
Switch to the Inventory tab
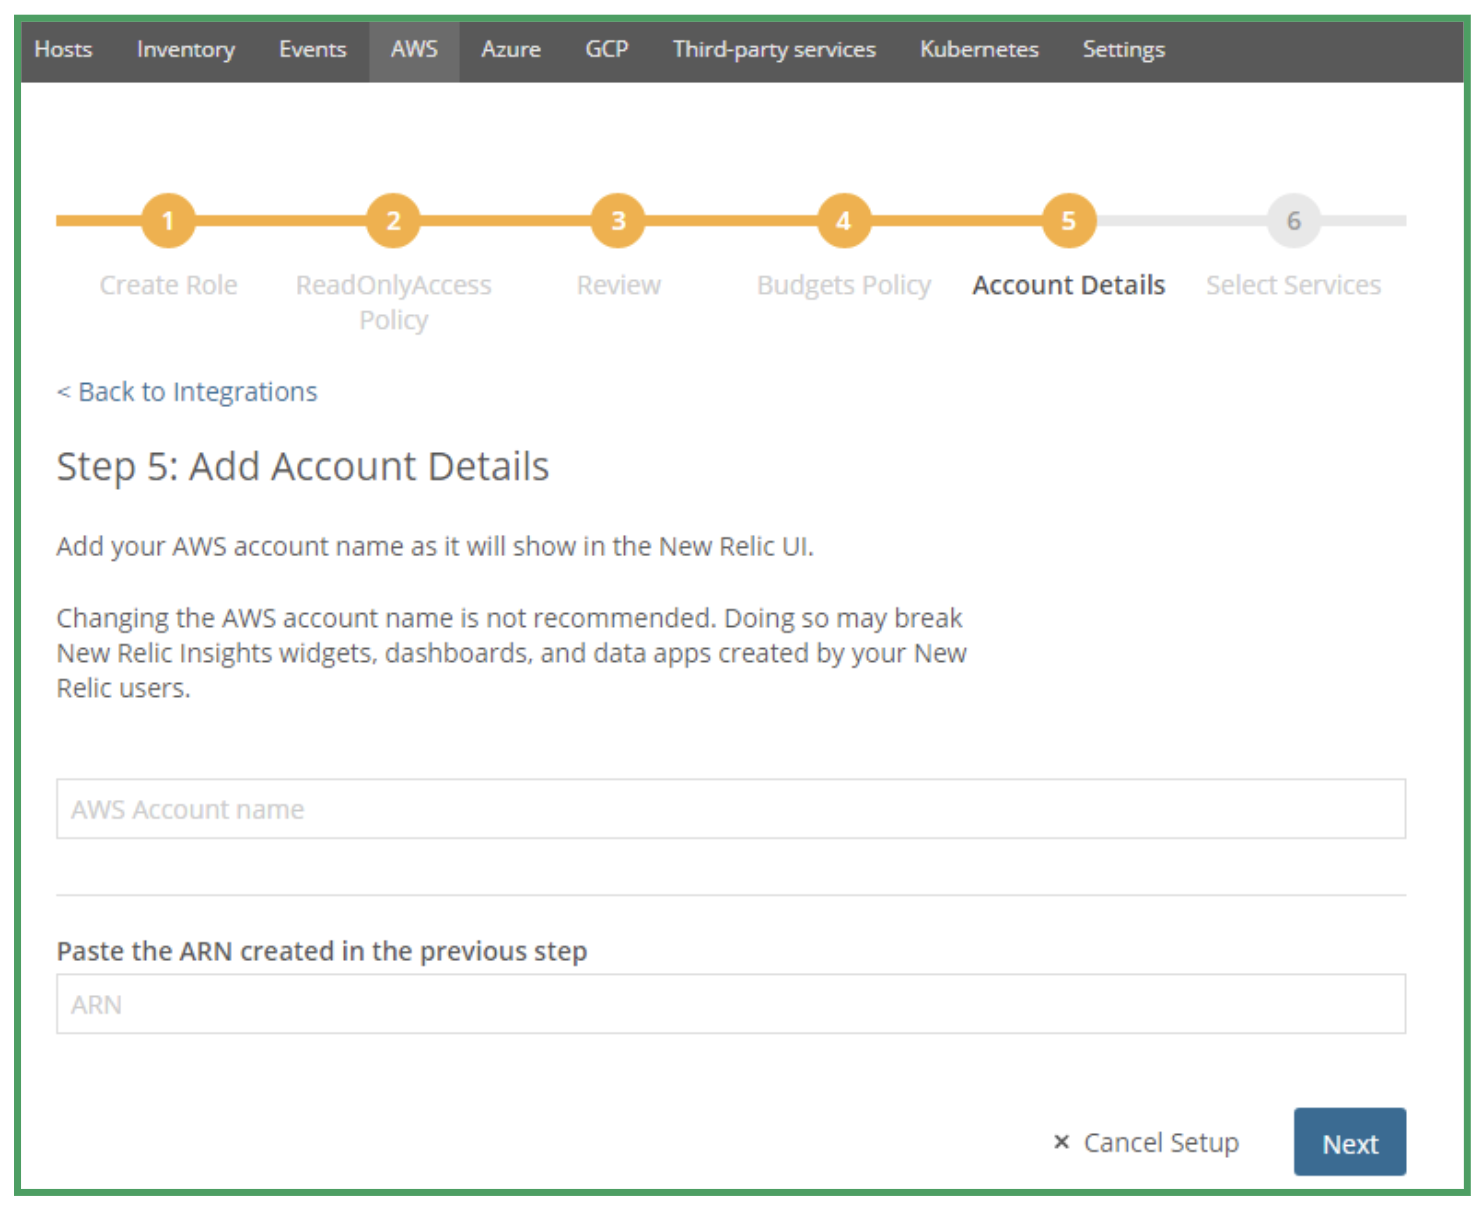[186, 49]
